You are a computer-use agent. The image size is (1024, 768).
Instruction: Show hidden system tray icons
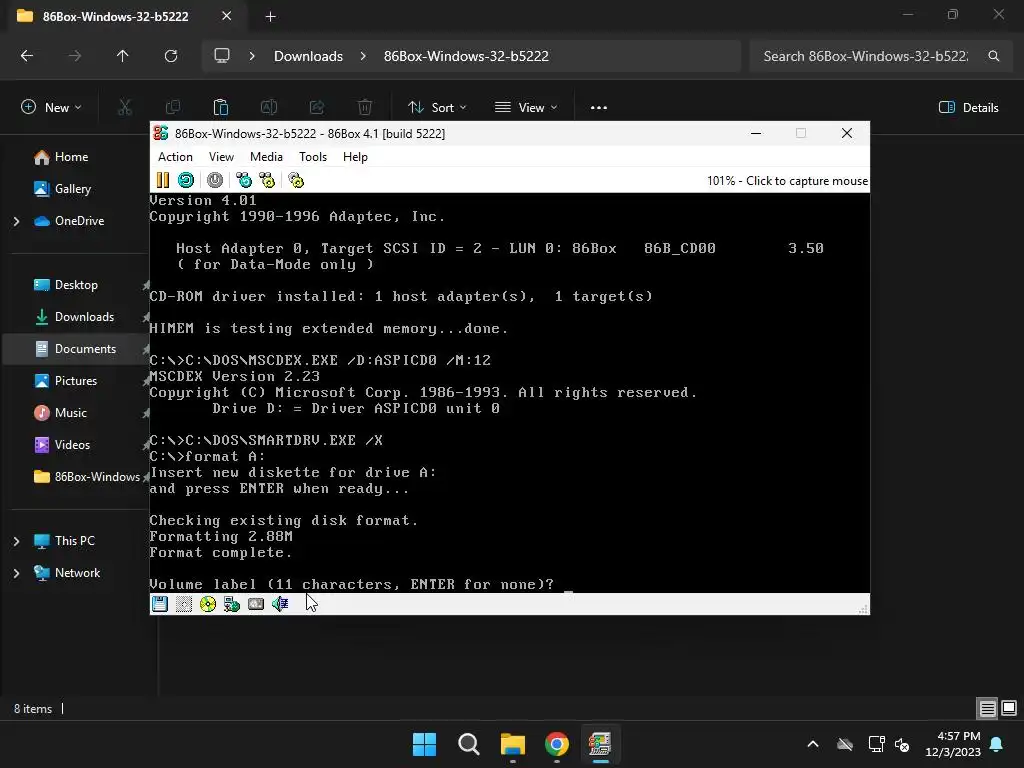click(813, 744)
